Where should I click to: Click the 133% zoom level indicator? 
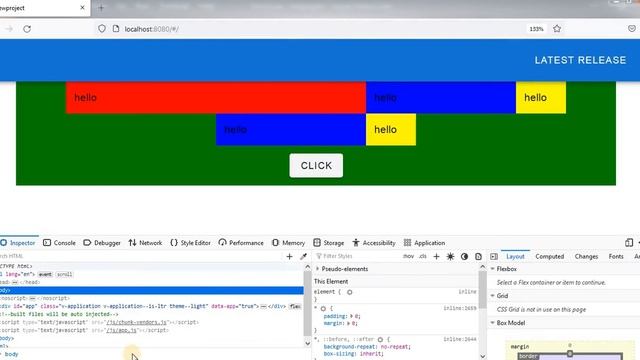536,29
